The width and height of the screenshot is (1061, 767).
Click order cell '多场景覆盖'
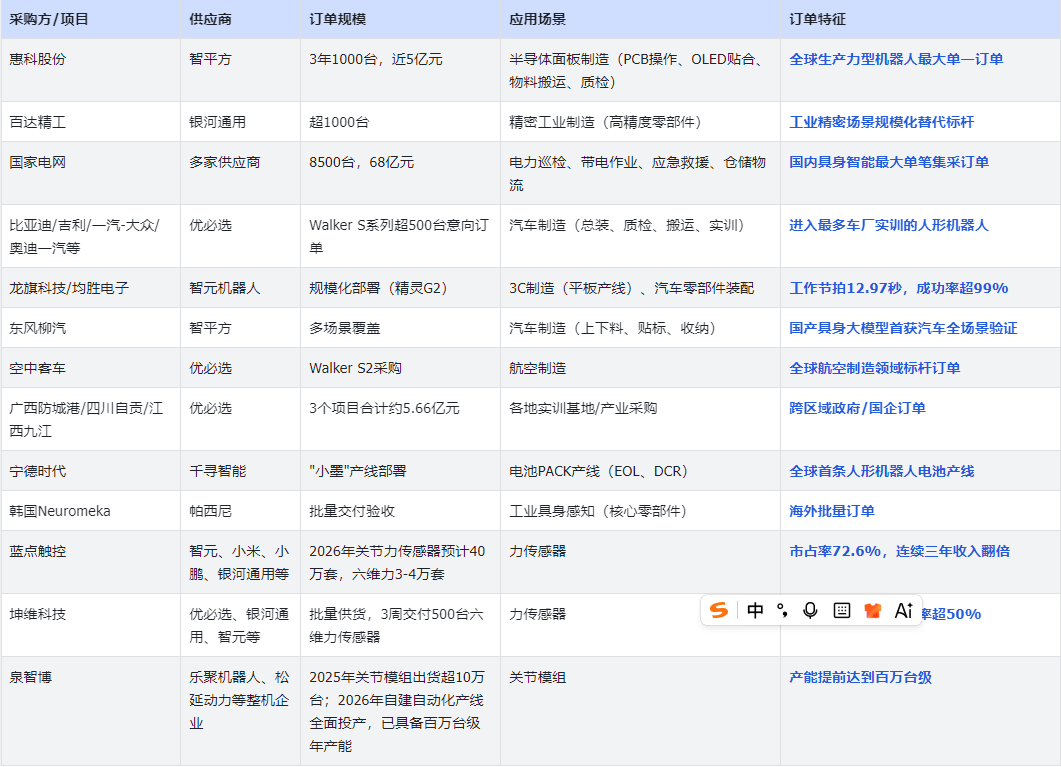tap(401, 328)
